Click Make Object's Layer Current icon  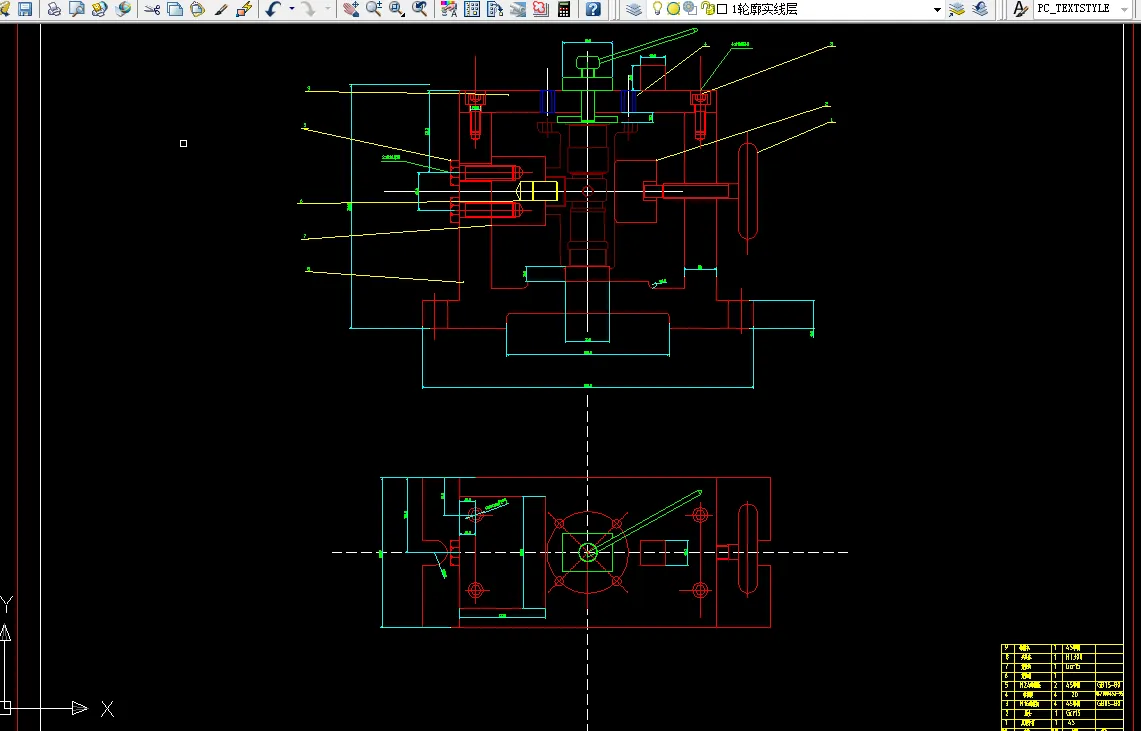(957, 9)
